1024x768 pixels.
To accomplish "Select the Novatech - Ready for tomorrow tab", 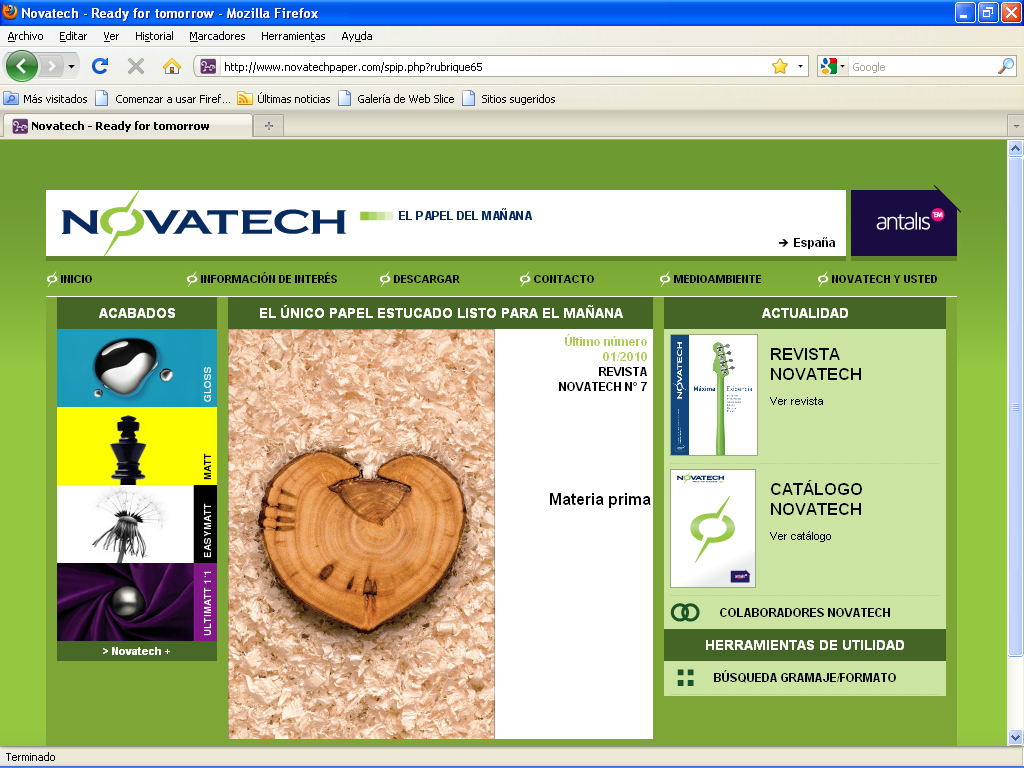I will coord(127,126).
